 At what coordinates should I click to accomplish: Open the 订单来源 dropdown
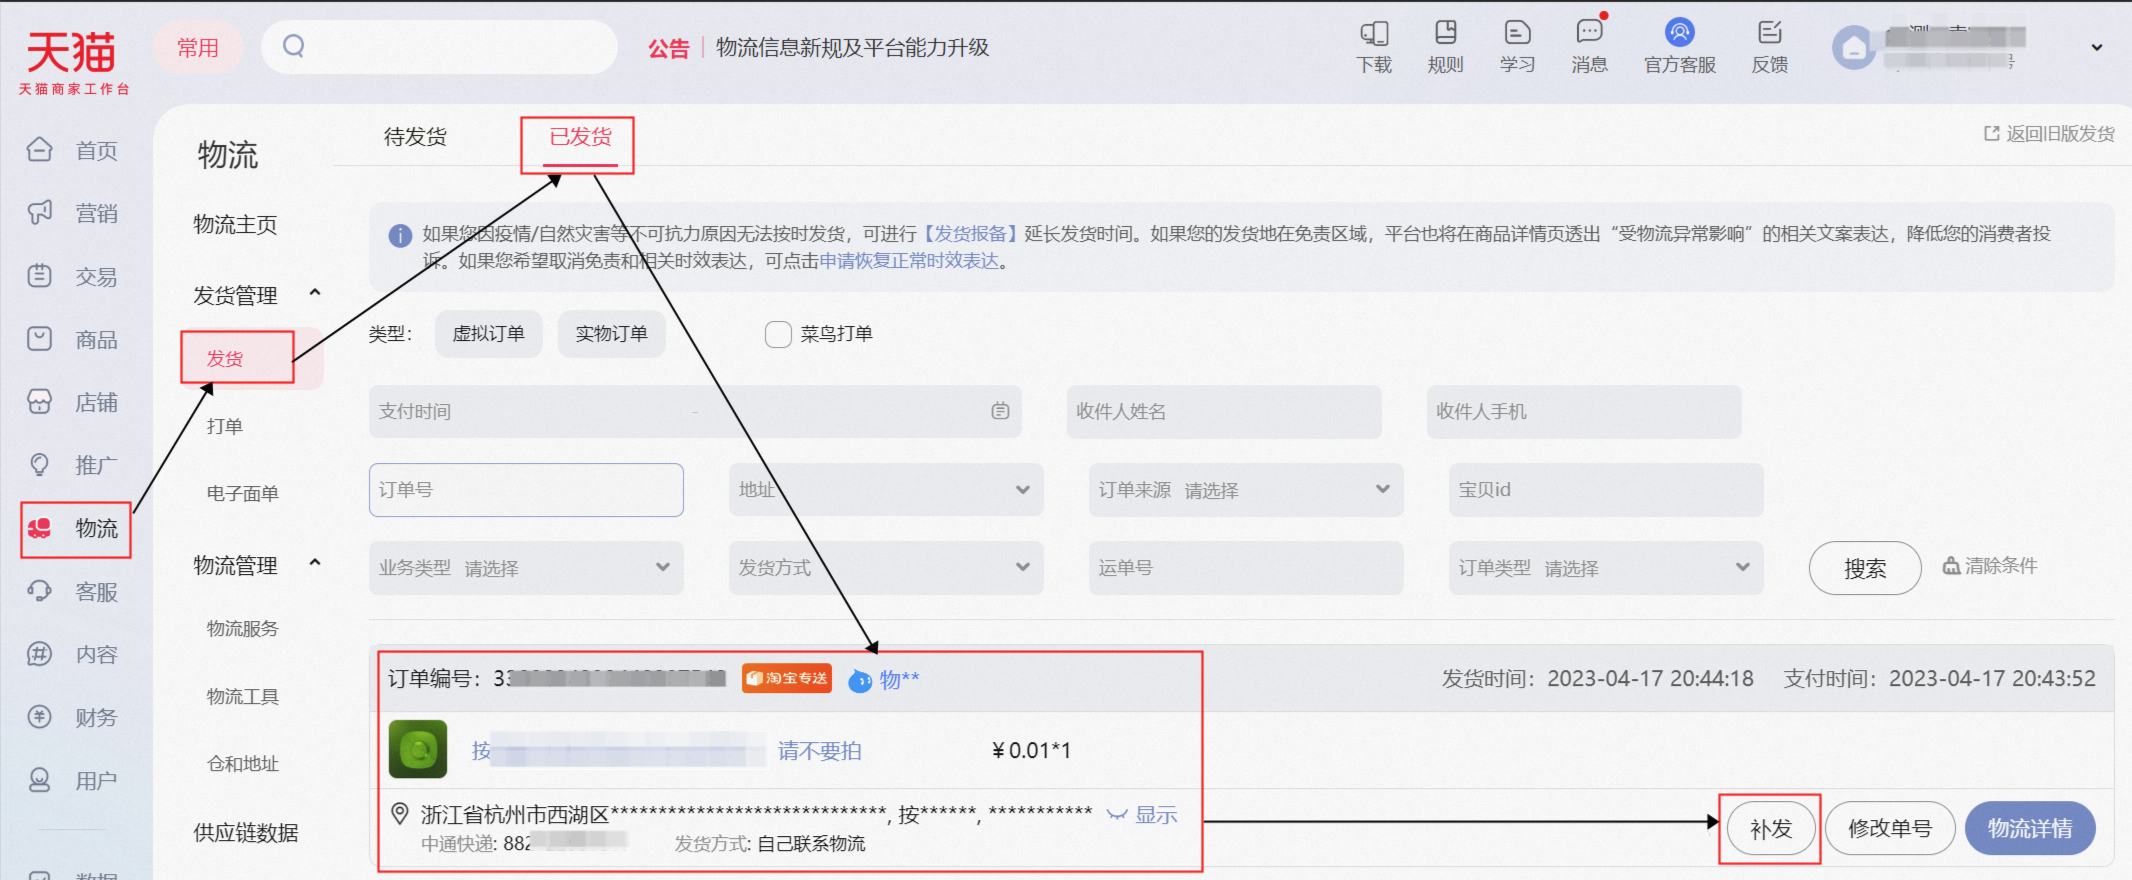[x=1246, y=489]
